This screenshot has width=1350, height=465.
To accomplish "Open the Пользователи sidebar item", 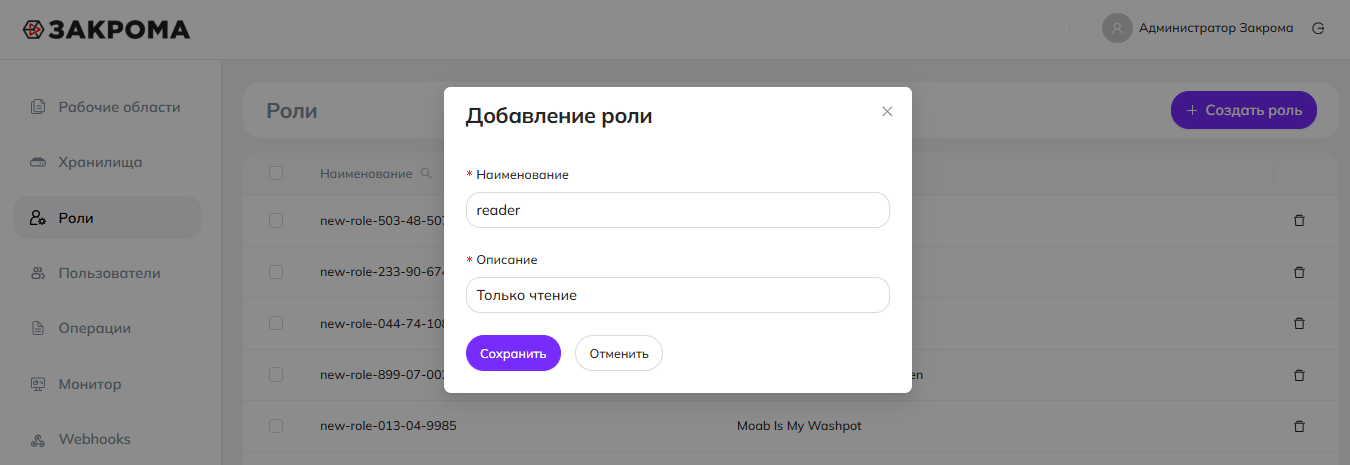I will pos(108,273).
